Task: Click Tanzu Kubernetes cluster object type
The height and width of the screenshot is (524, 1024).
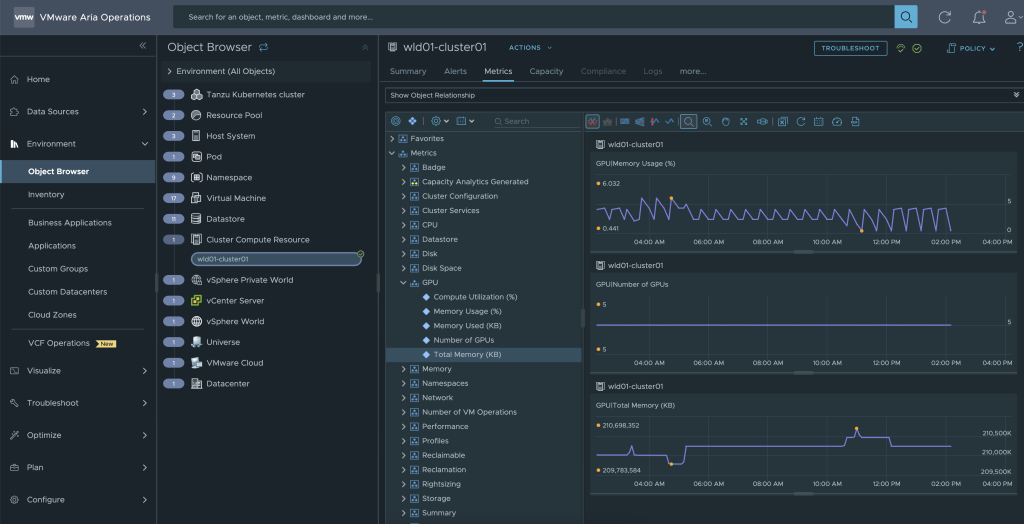Action: [255, 95]
